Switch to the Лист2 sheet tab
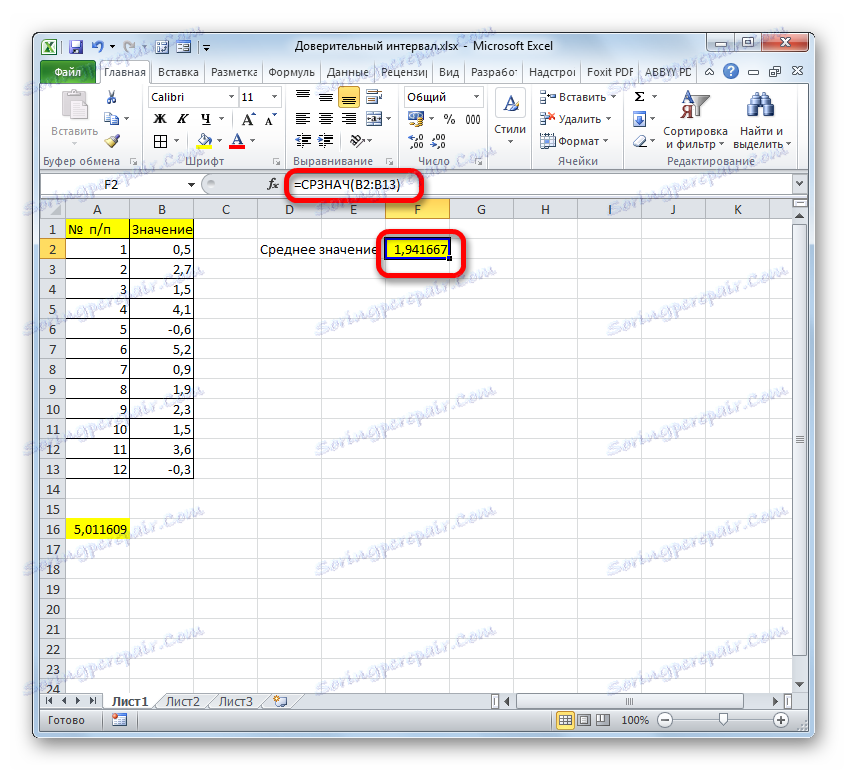848x771 pixels. (183, 701)
